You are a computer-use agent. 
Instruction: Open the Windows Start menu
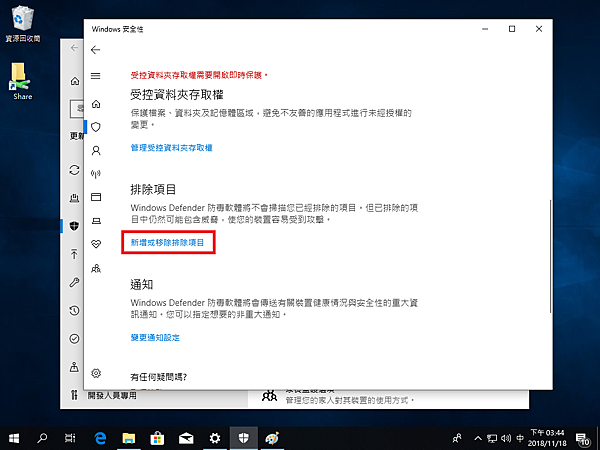point(14,438)
